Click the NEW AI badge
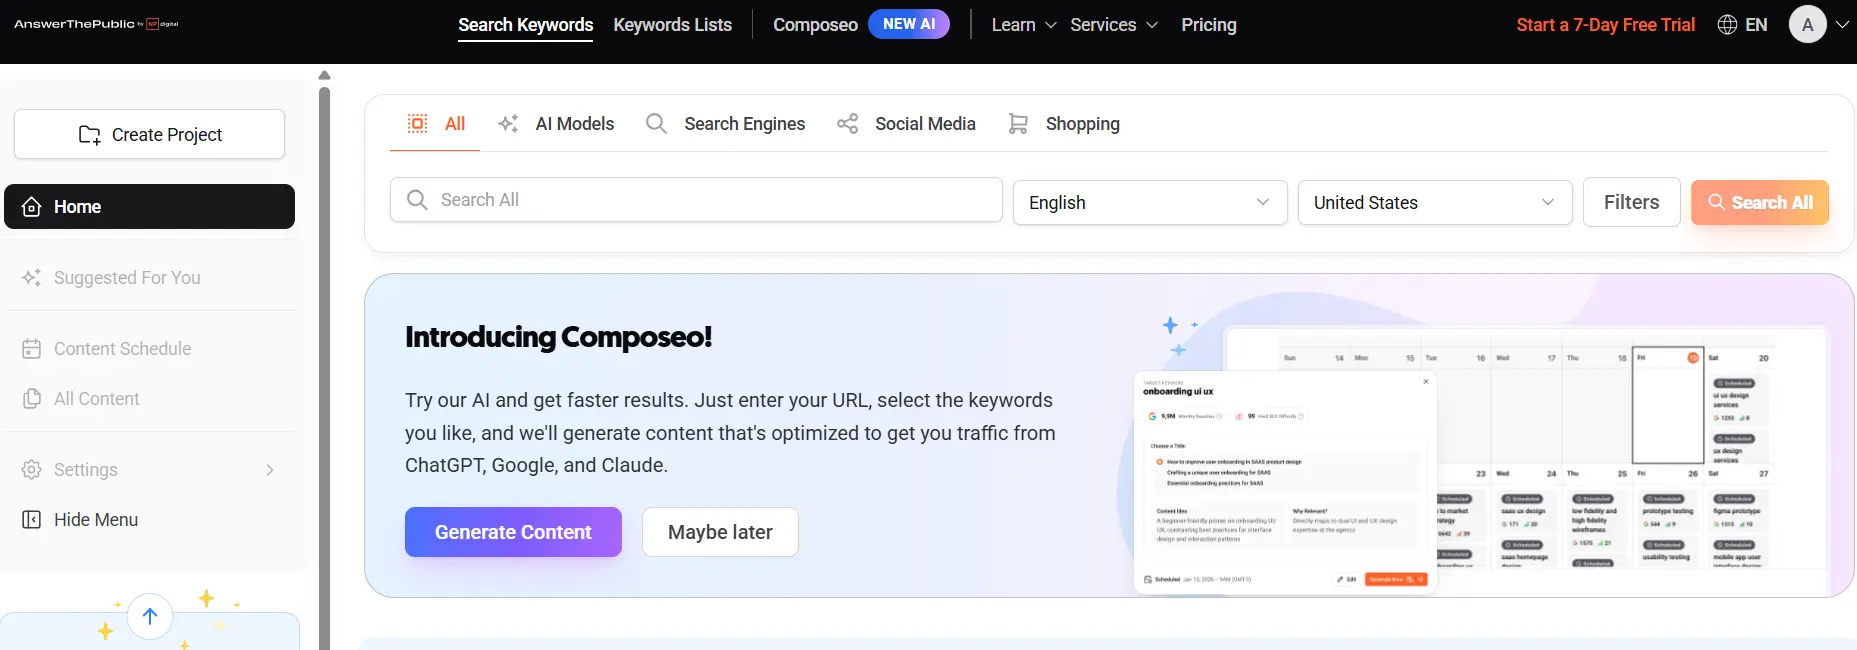Screen dimensions: 1857x650 coord(909,24)
